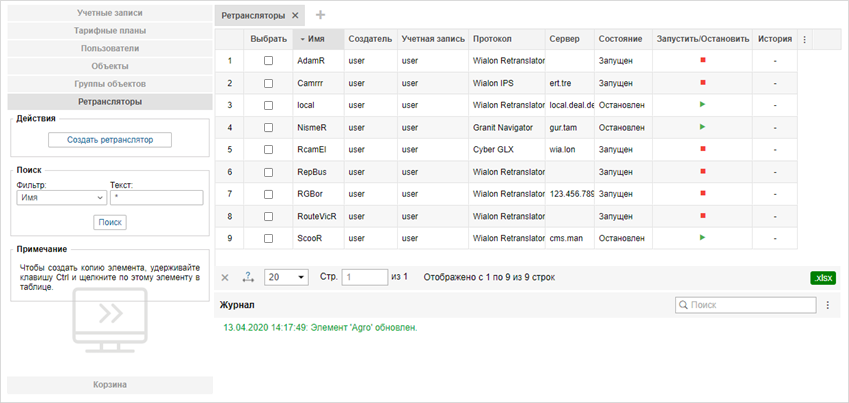
Task: Sort by the Протокол column
Action: click(x=507, y=39)
